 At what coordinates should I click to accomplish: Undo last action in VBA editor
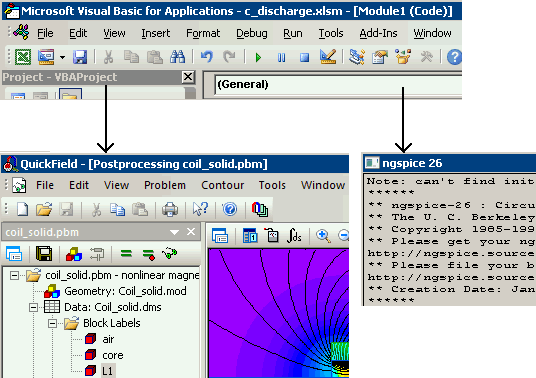(x=206, y=57)
